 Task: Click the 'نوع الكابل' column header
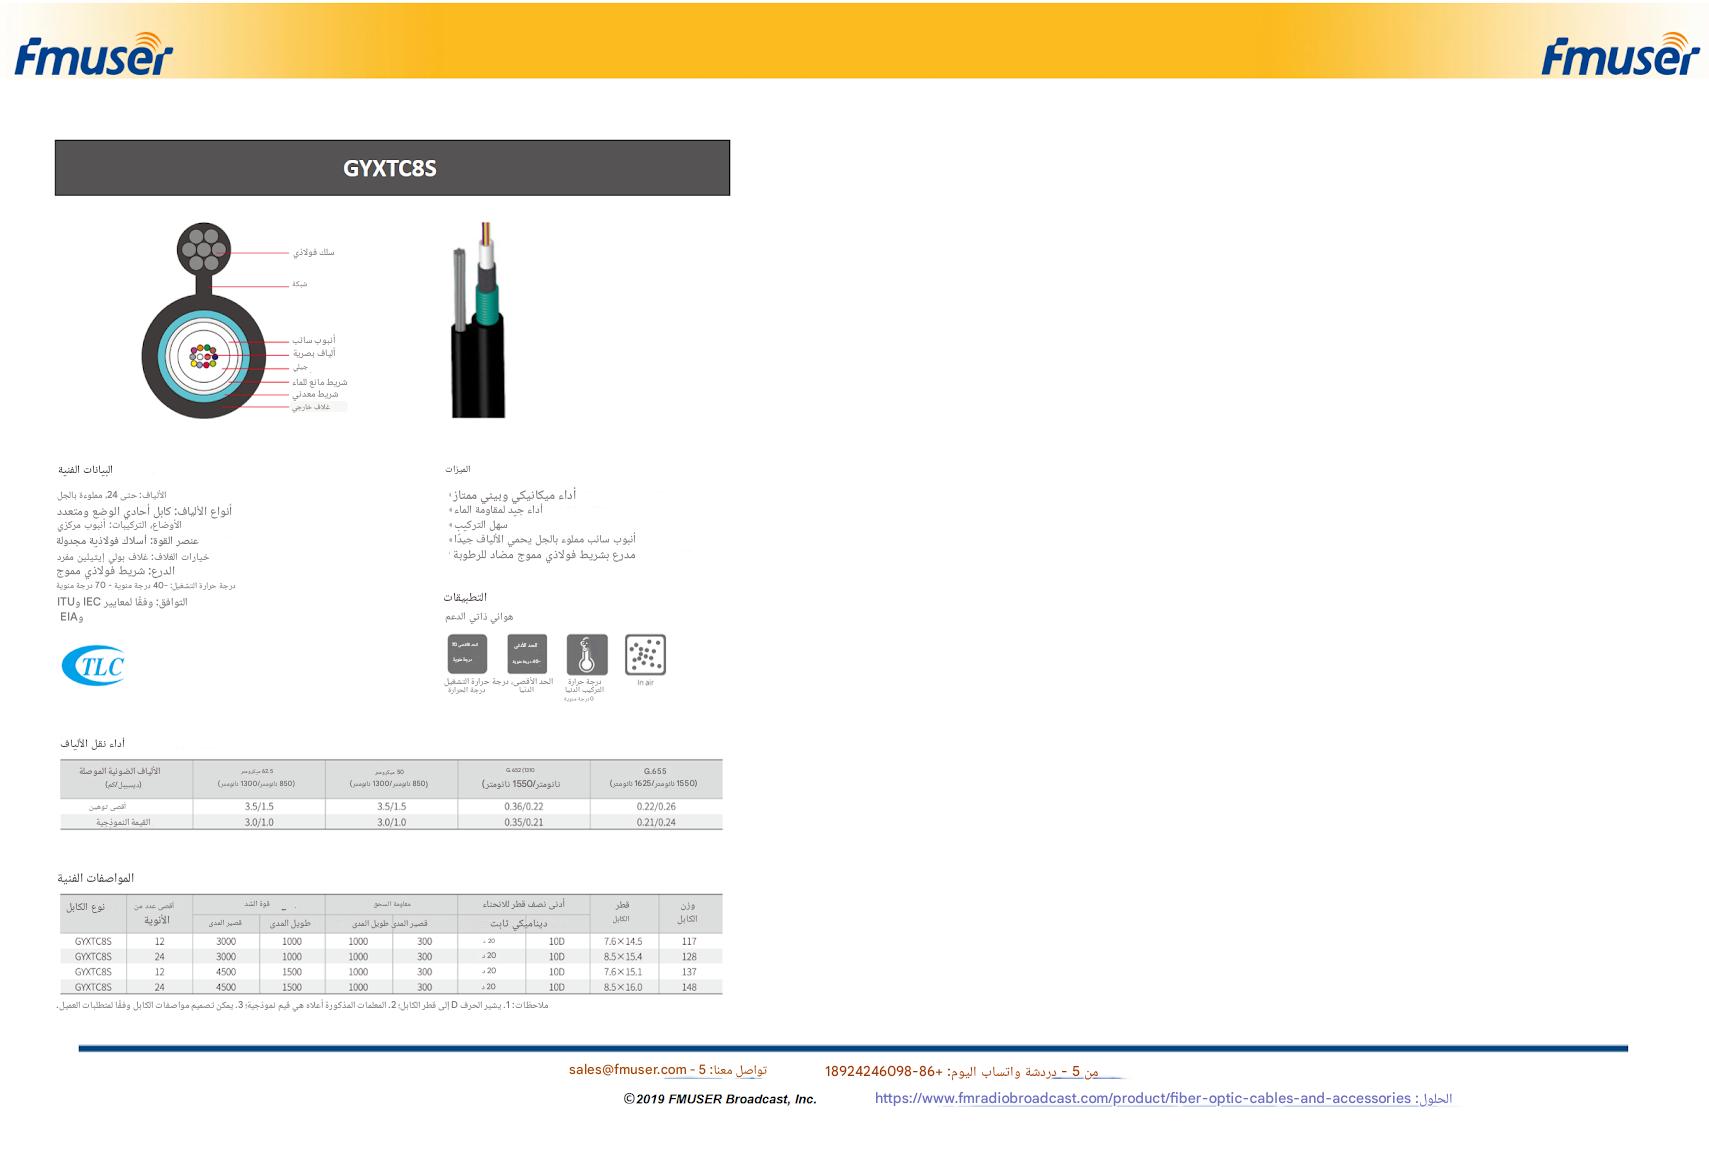click(x=85, y=907)
